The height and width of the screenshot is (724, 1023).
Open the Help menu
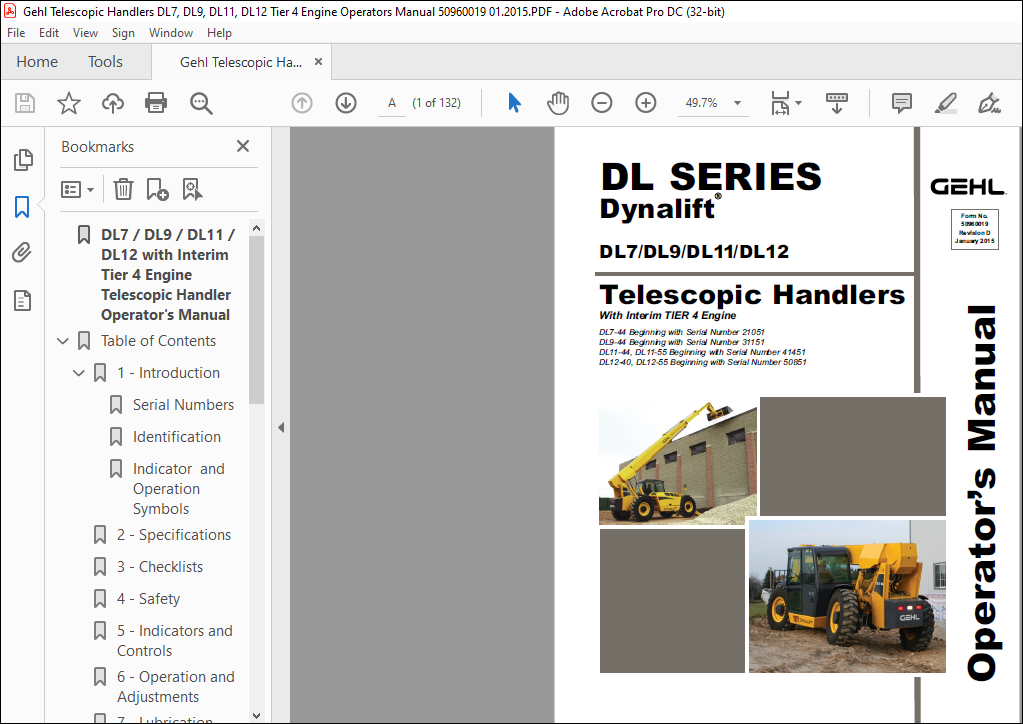219,33
